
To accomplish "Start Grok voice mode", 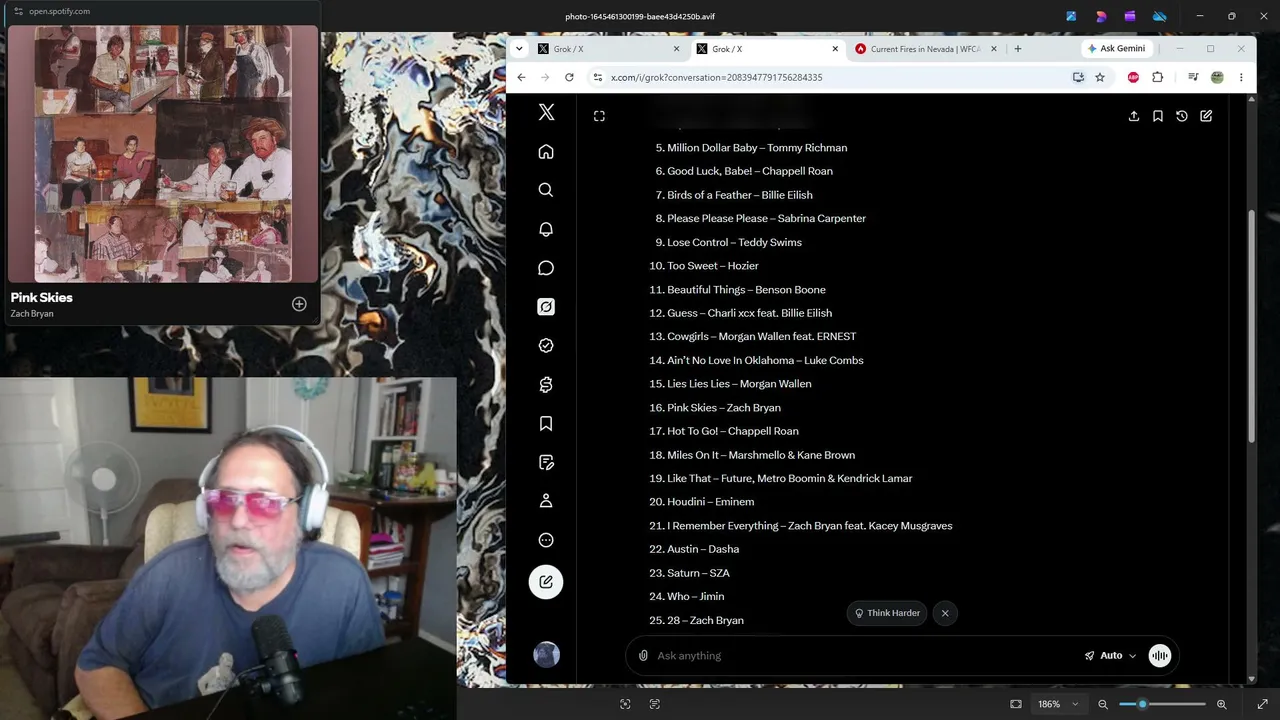I will click(1160, 656).
